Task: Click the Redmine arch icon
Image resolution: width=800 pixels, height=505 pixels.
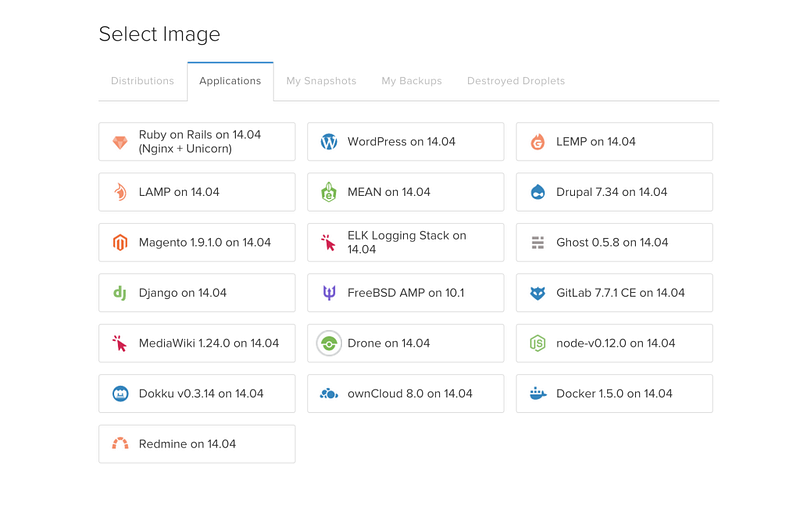Action: (120, 444)
